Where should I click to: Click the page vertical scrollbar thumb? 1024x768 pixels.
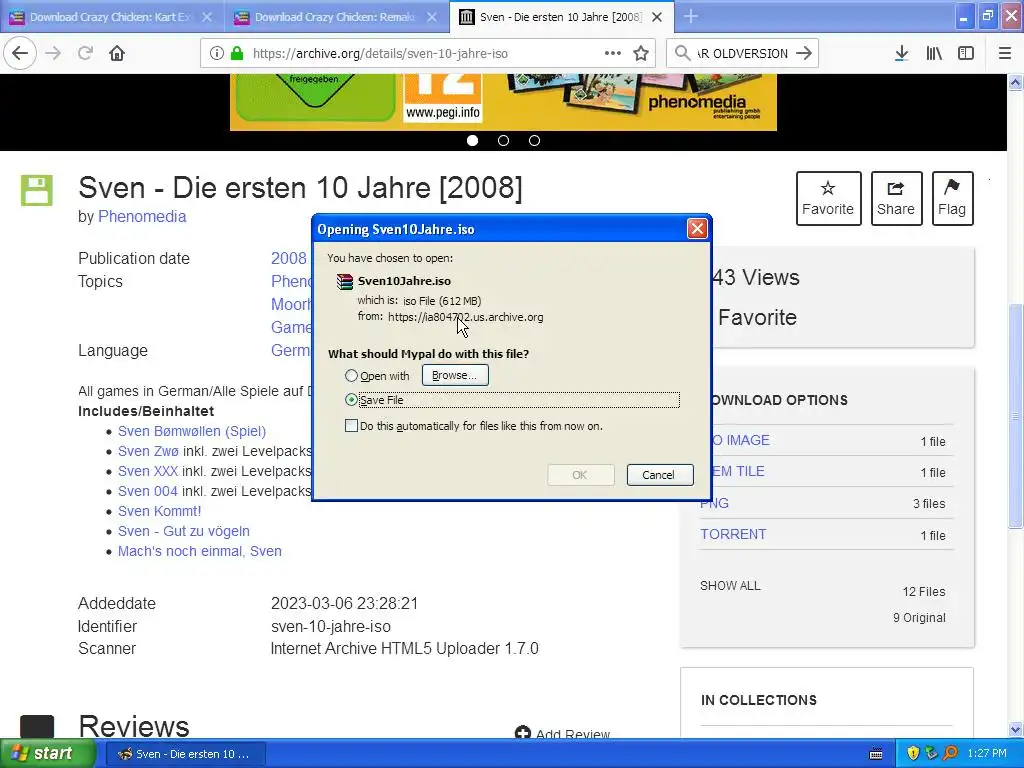[x=1015, y=415]
